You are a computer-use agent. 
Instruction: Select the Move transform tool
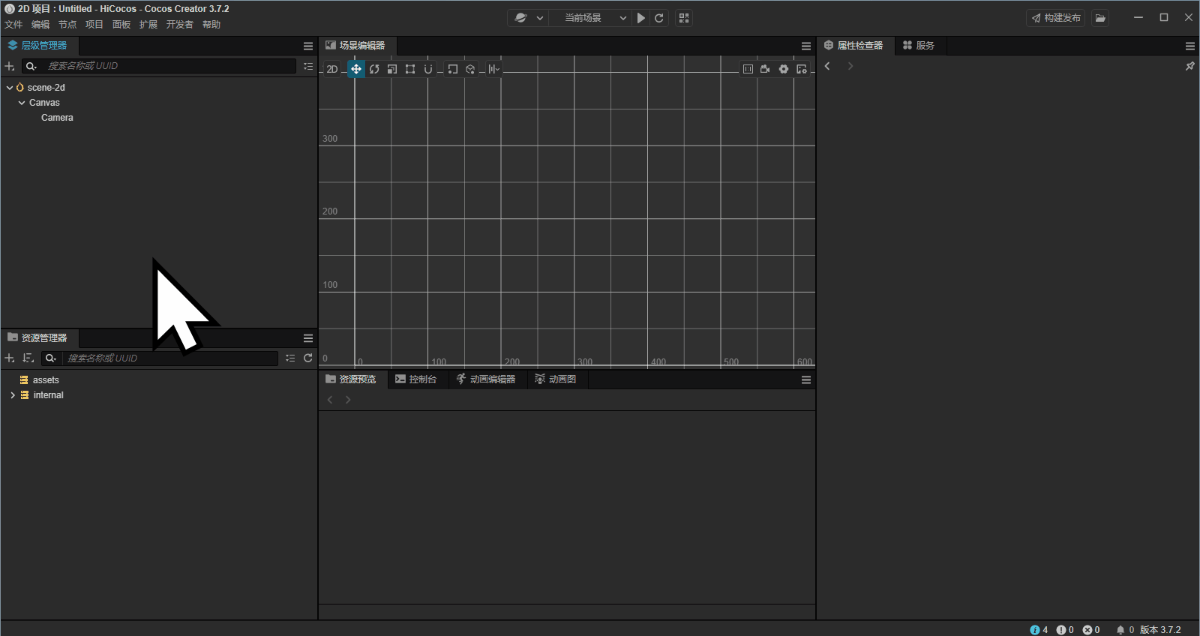[x=356, y=69]
